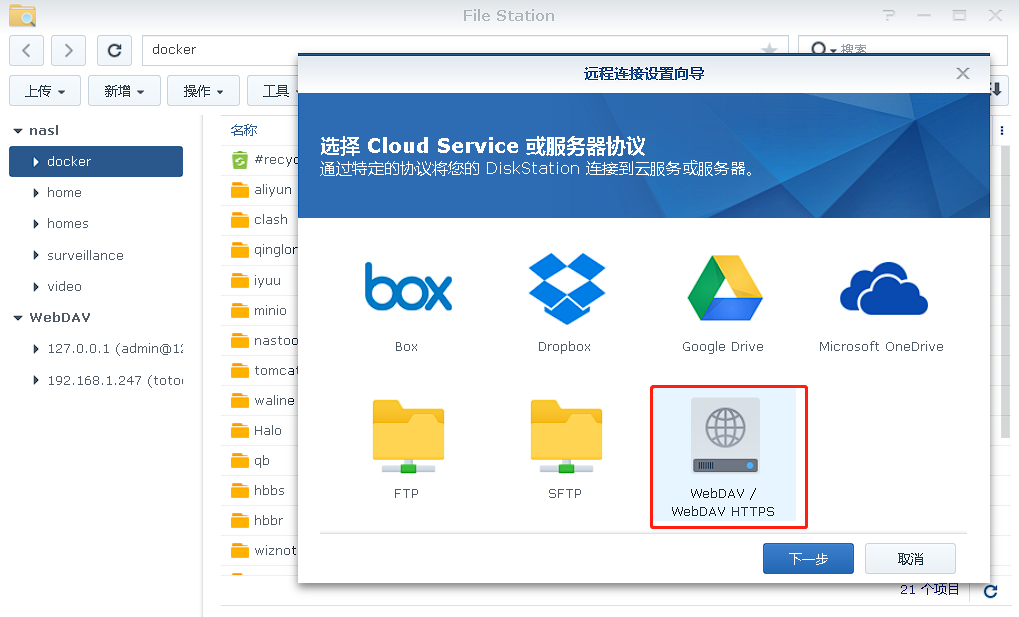Image resolution: width=1019 pixels, height=617 pixels.
Task: Expand the surveillance folder in the tree
Action: point(36,256)
